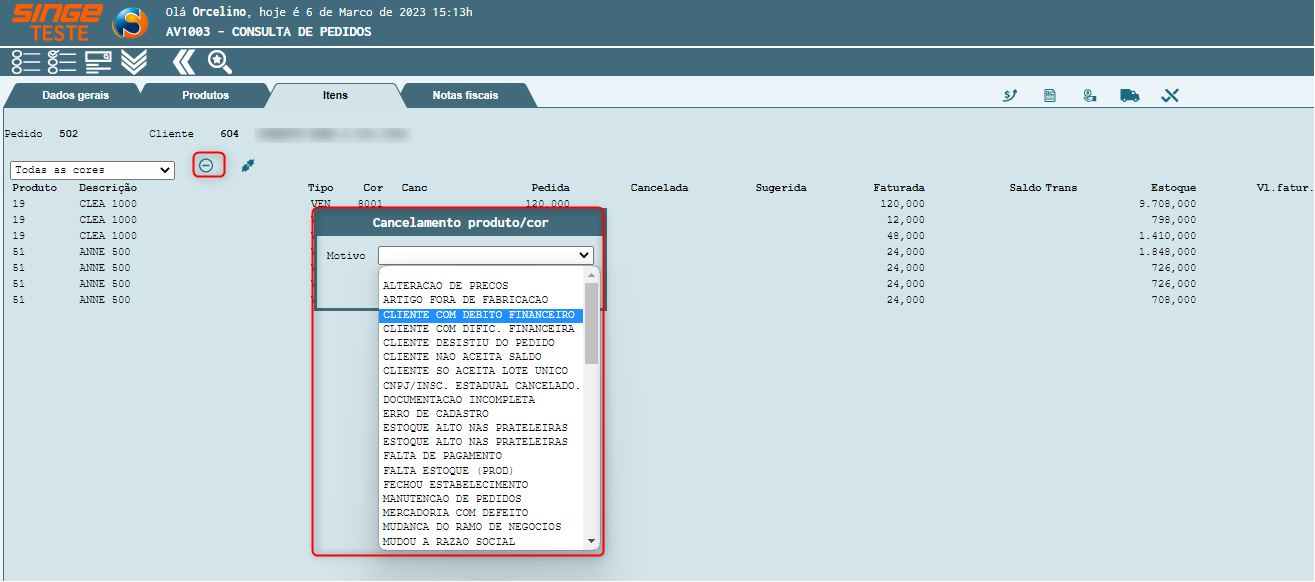1315x582 pixels.
Task: Click the Produto column header
Action: tap(34, 188)
